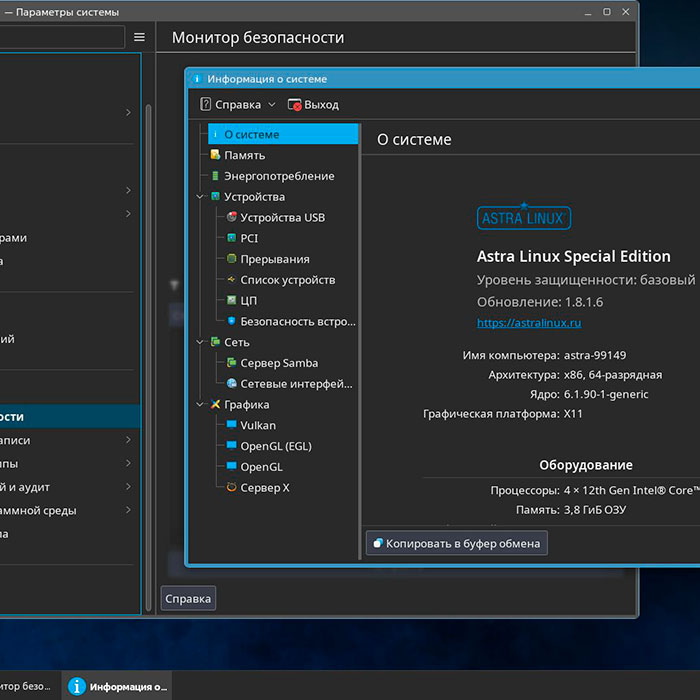This screenshot has height=700, width=700.
Task: Switch to Информация о... taskbar button
Action: pos(117,686)
